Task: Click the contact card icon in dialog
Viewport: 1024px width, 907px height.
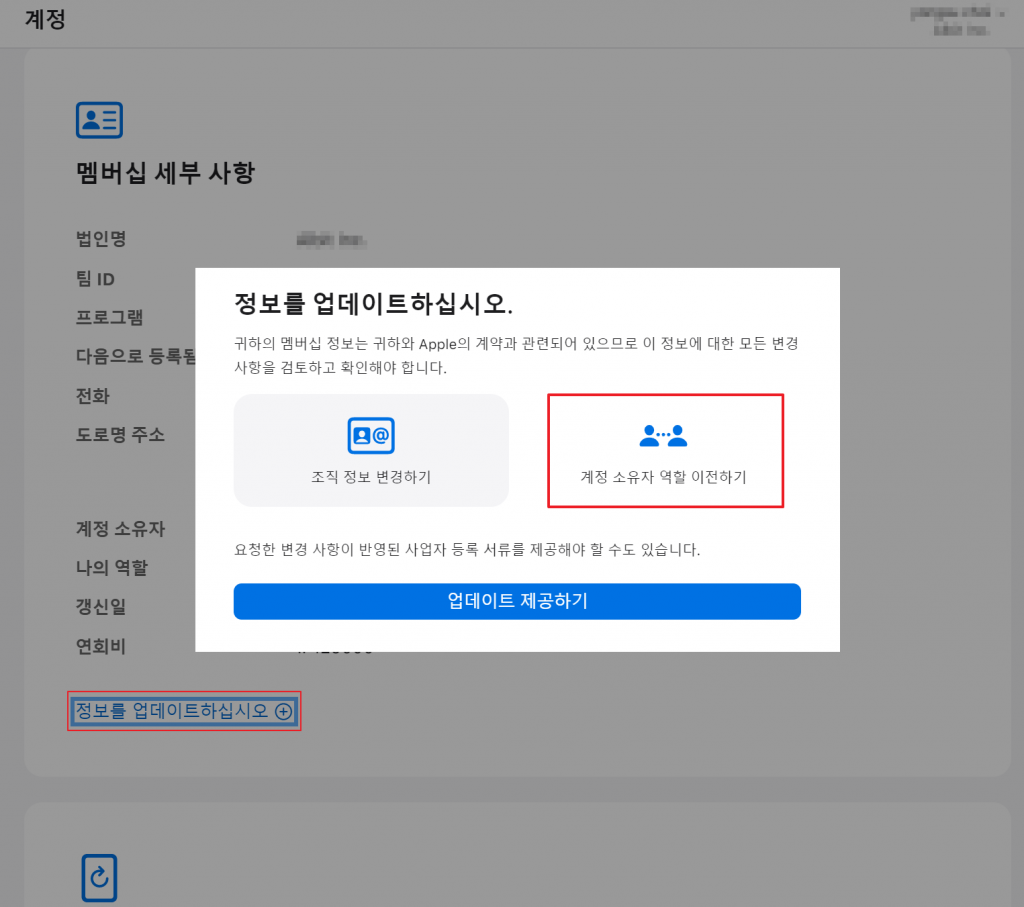Action: click(x=371, y=436)
